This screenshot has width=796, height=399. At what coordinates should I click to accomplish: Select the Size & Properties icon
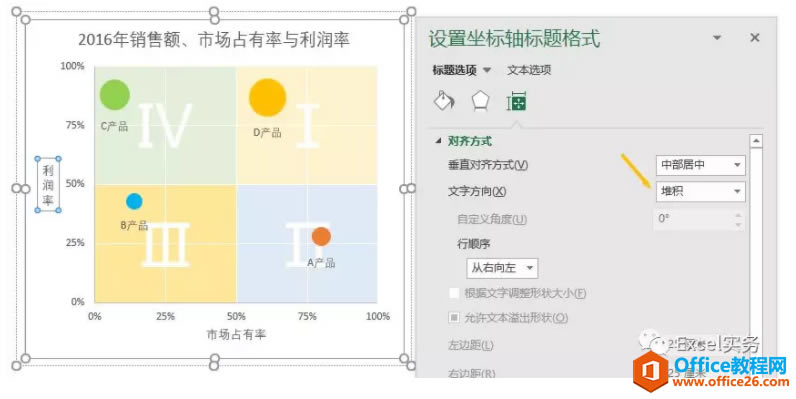point(517,102)
